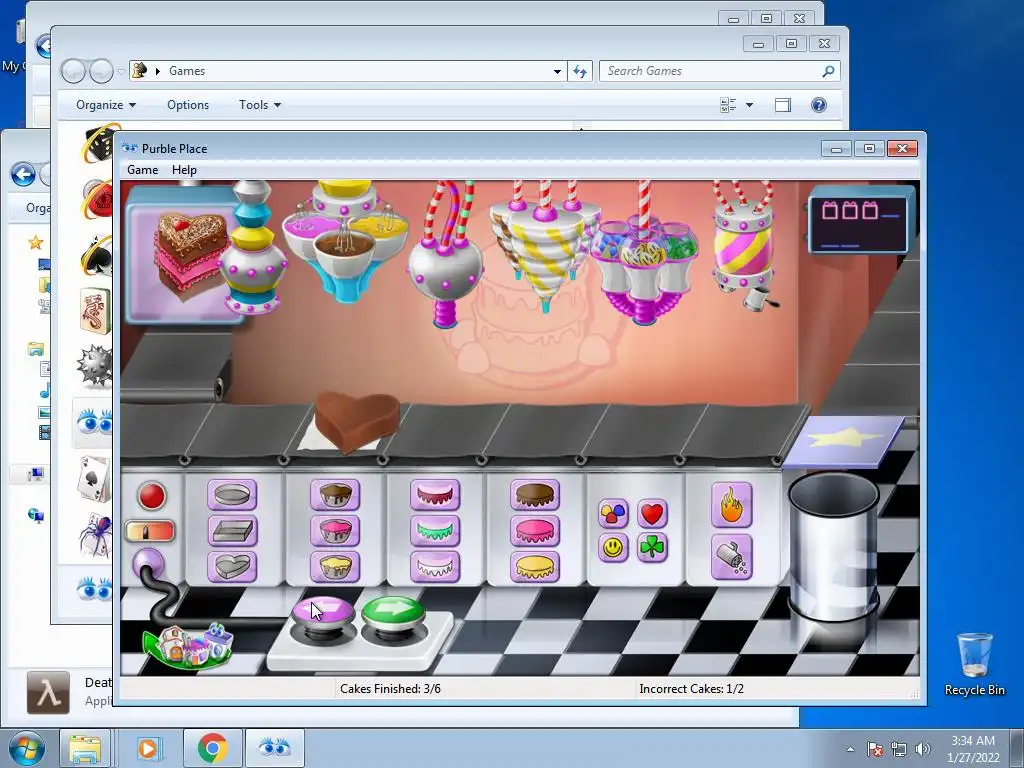Select the round cake pan button

click(232, 495)
